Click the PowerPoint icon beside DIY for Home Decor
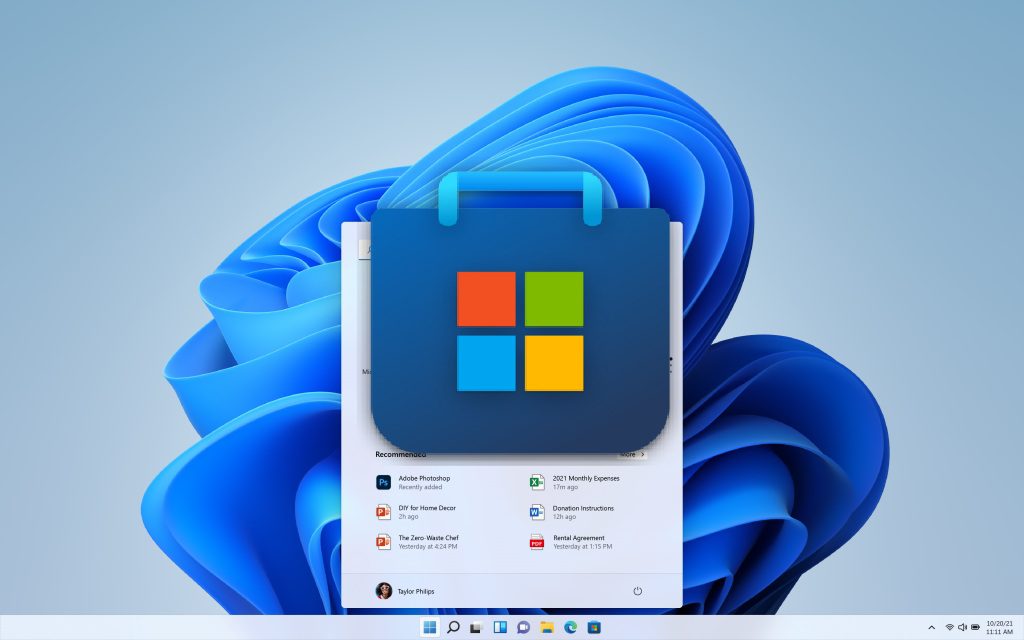This screenshot has height=640, width=1024. click(383, 512)
